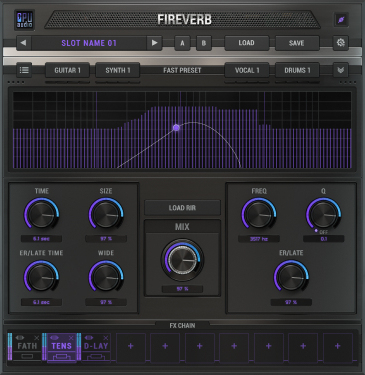Viewport: 365px width, 375px height.
Task: Click the FX CHAIN header label
Action: point(182,325)
